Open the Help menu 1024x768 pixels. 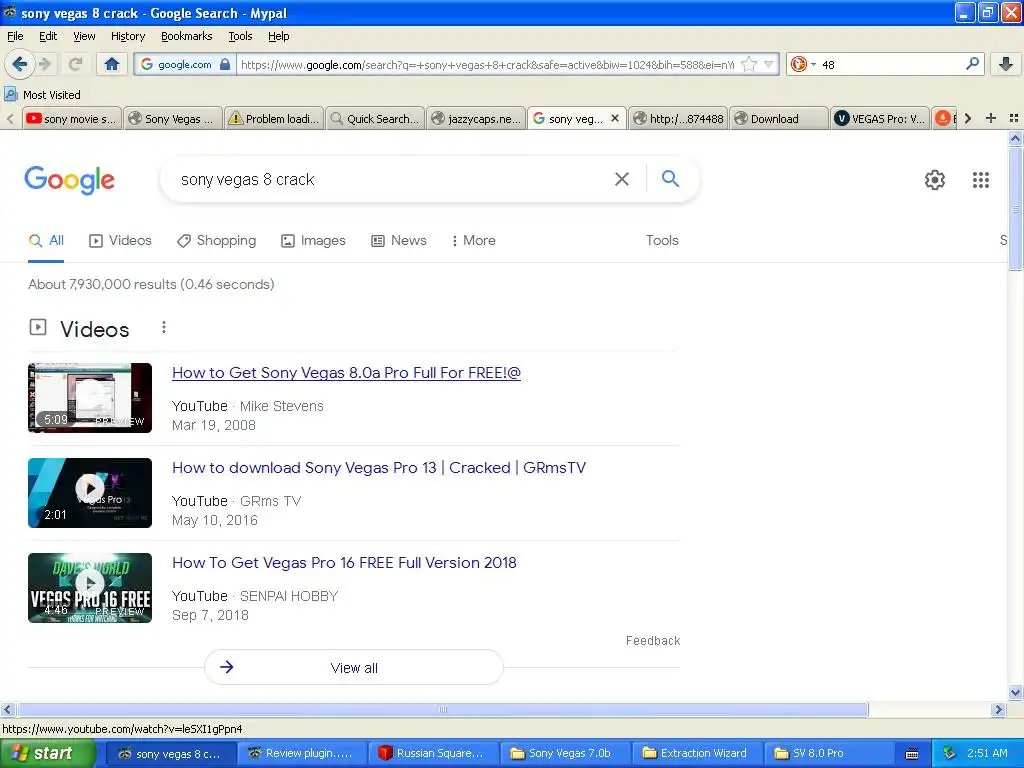[x=278, y=36]
